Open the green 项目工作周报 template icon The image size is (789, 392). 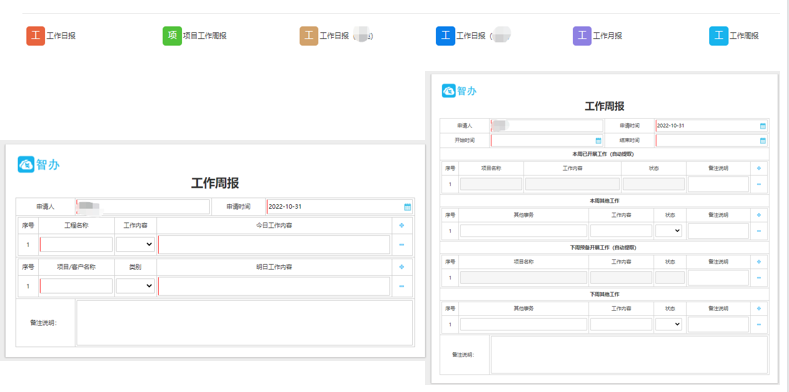point(172,36)
